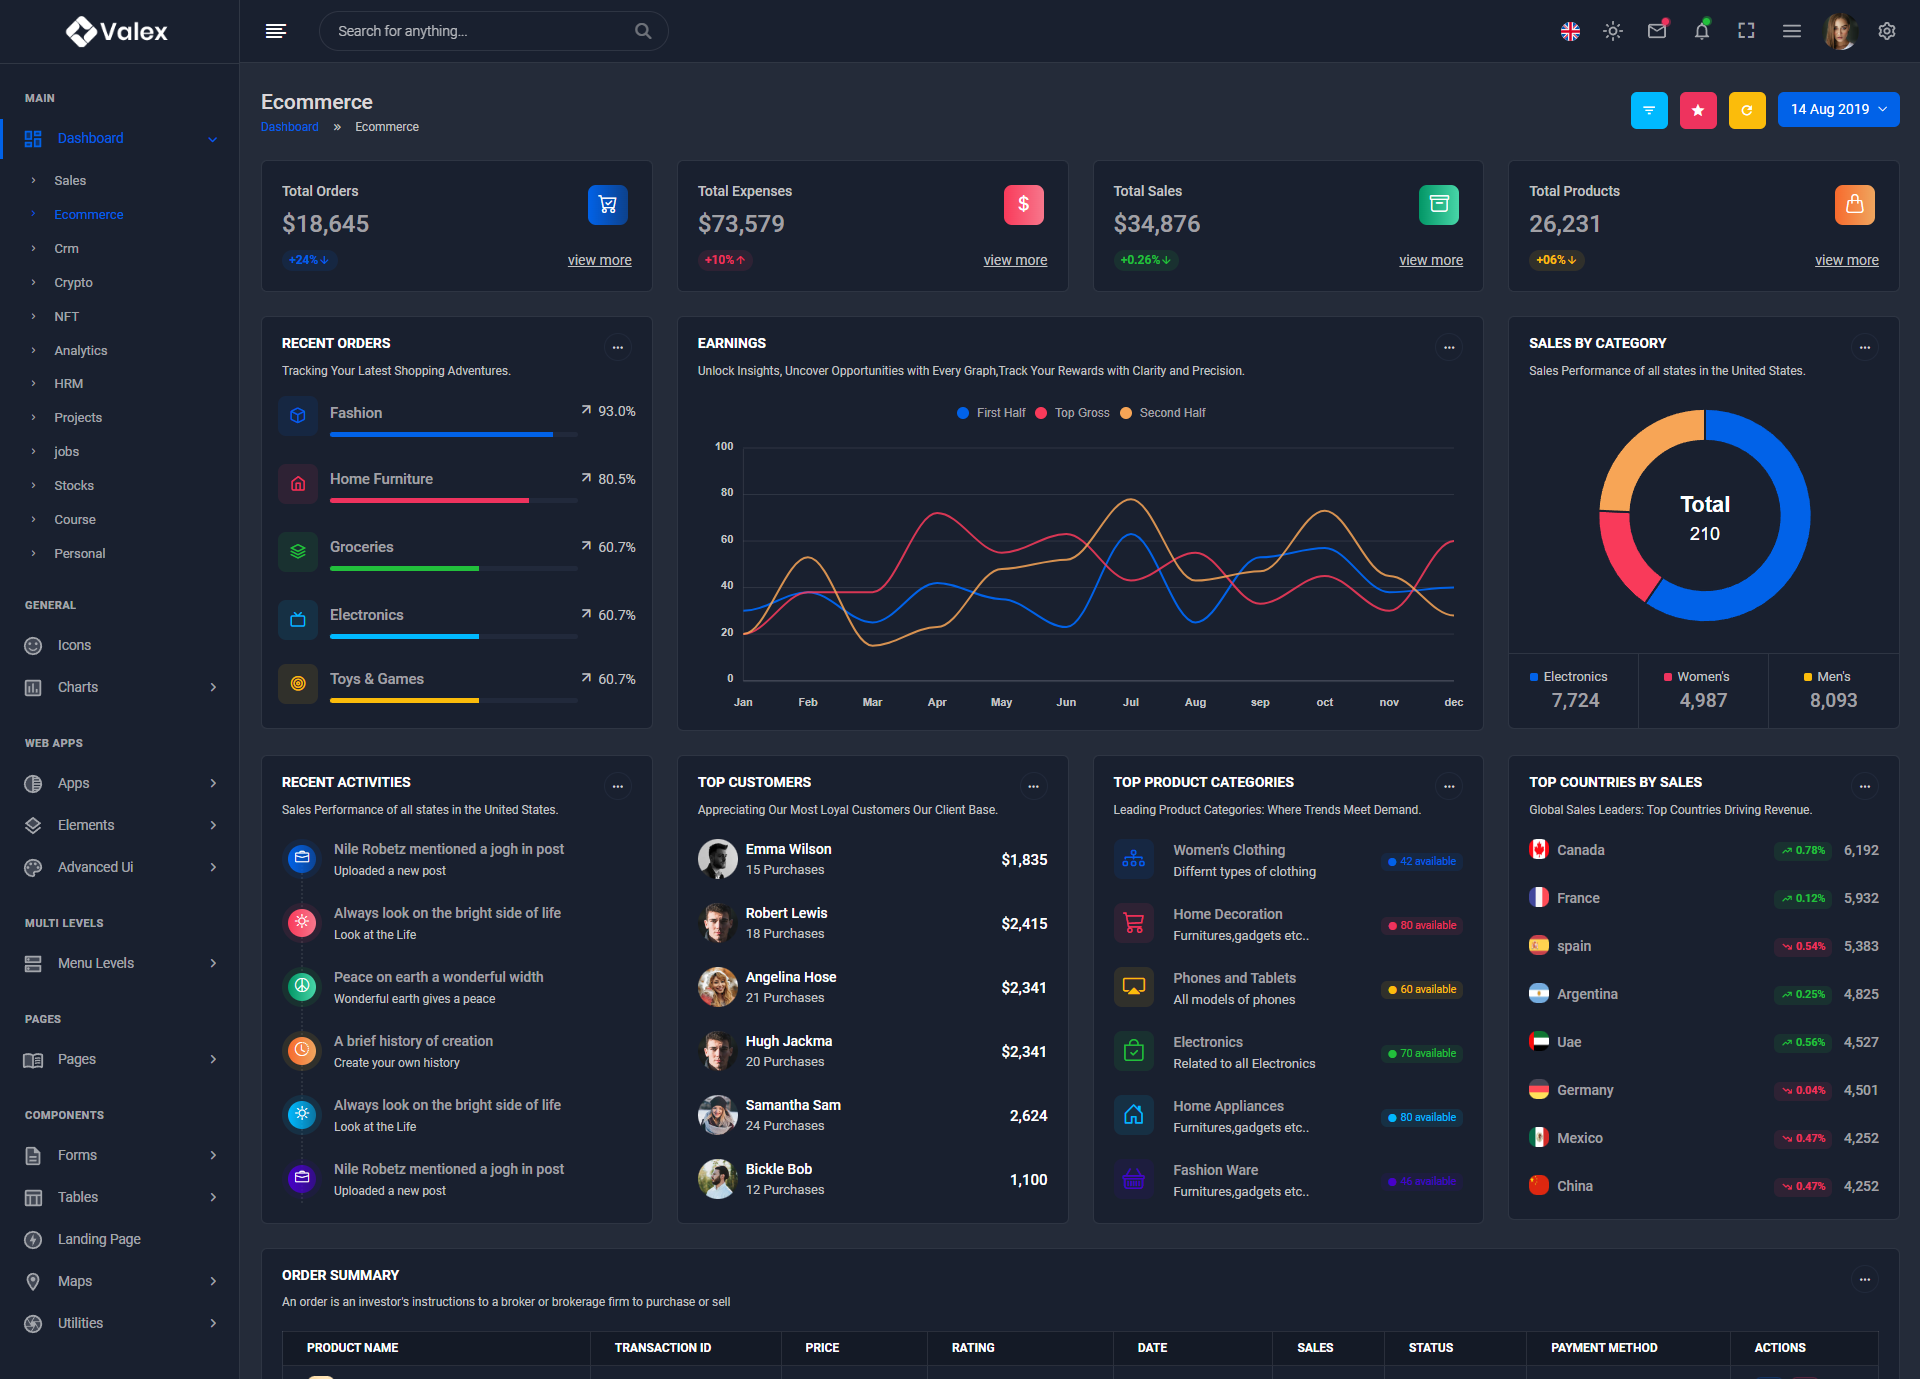Click the Fashion orders progress bar
This screenshot has height=1379, width=1920.
[453, 435]
